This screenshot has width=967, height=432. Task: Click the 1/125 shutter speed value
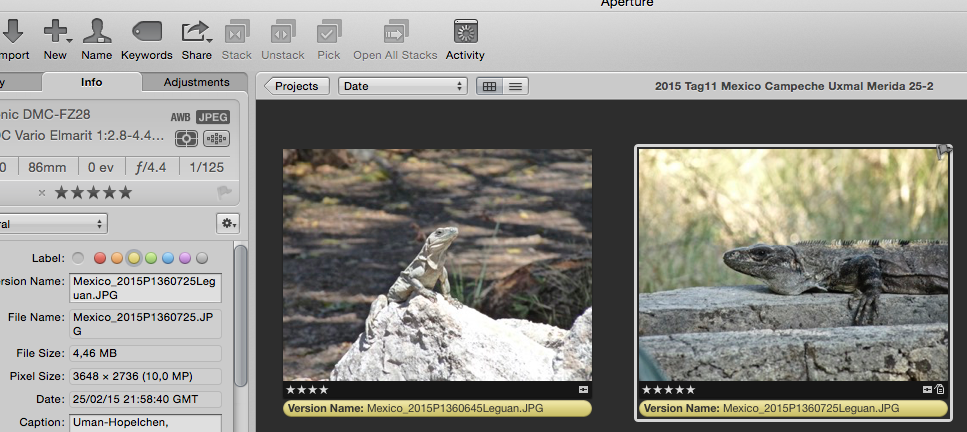point(207,167)
